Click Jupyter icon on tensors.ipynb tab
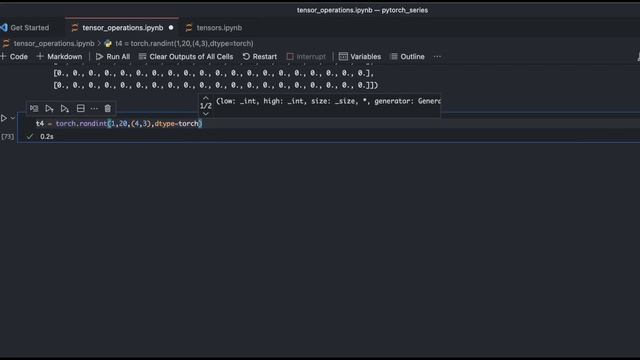Image resolution: width=640 pixels, height=360 pixels. (189, 28)
